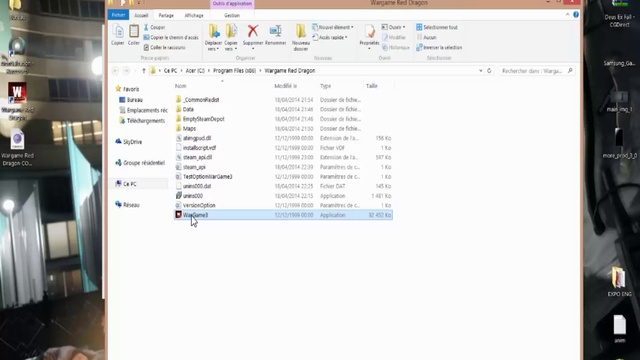Viewport: 640px width, 360px height.
Task: Click Modifier in the ribbon
Action: pos(394,38)
